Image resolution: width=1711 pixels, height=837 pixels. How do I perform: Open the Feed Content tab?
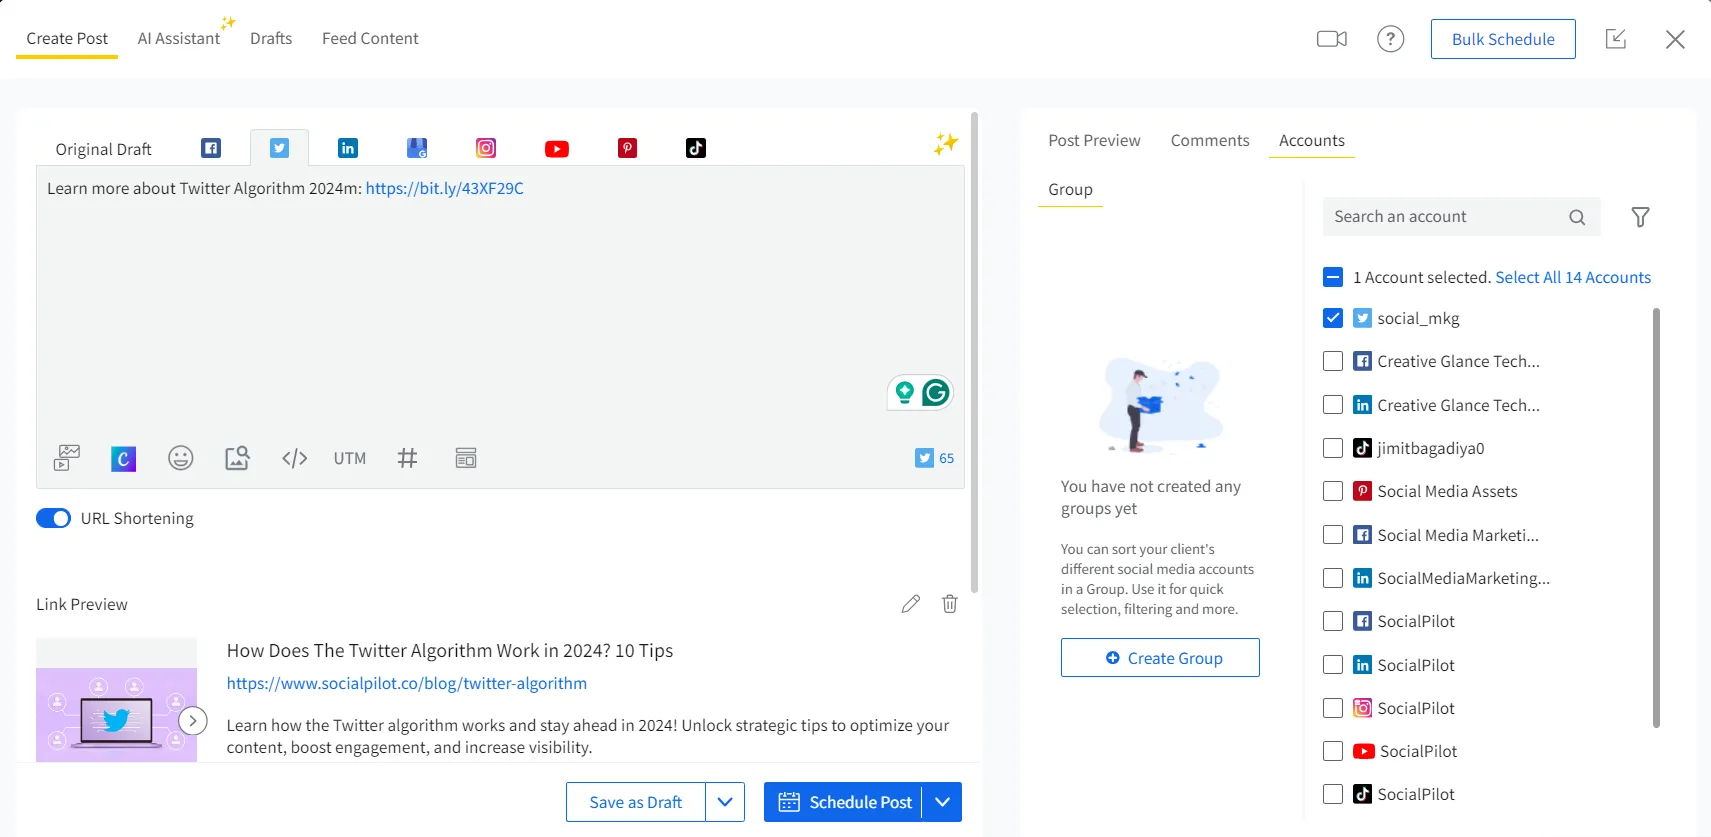coord(370,38)
